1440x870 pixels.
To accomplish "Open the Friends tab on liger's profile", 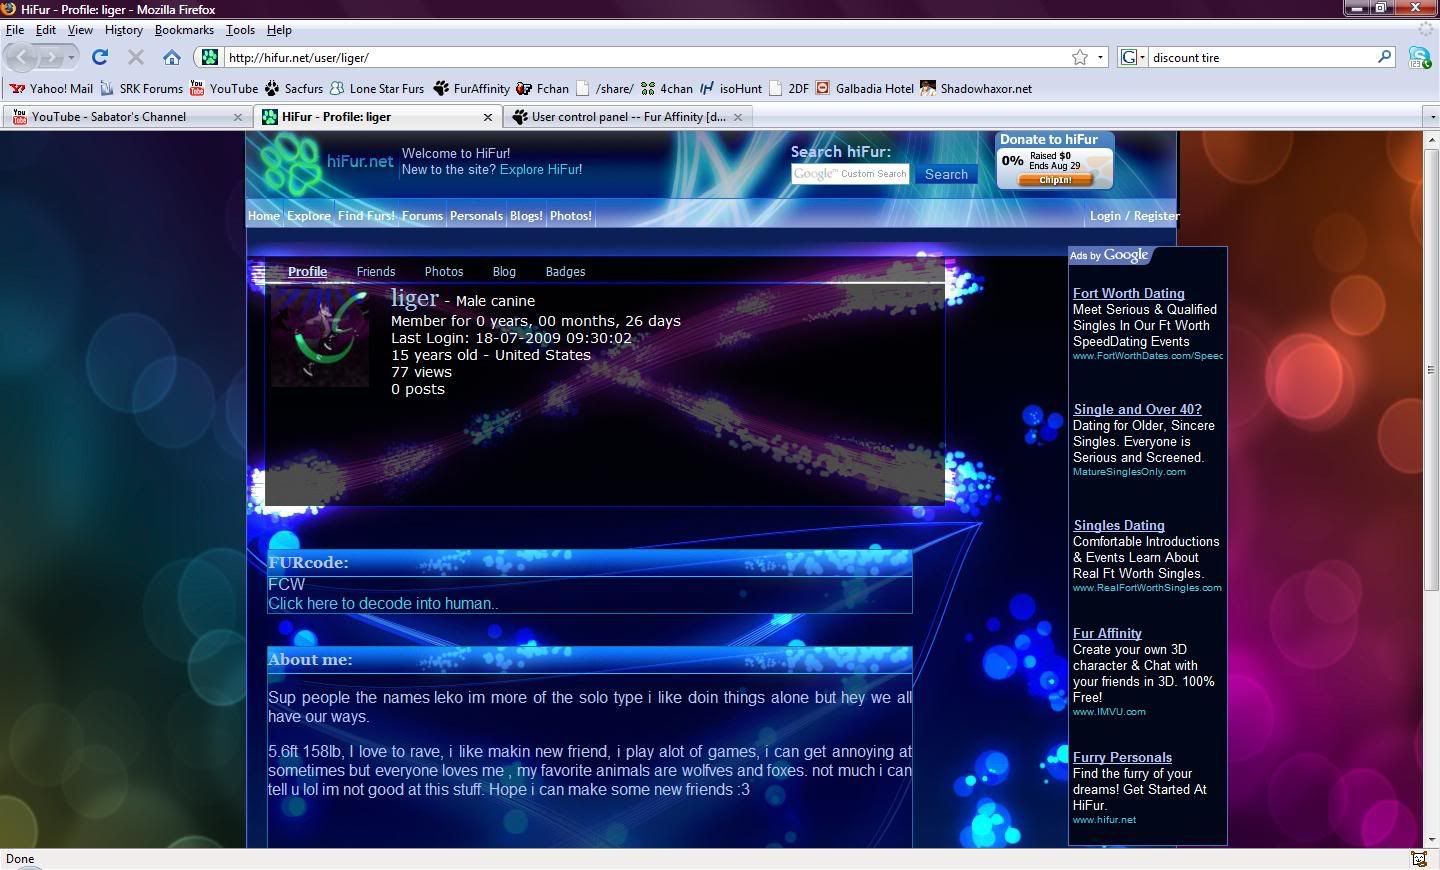I will (x=376, y=271).
